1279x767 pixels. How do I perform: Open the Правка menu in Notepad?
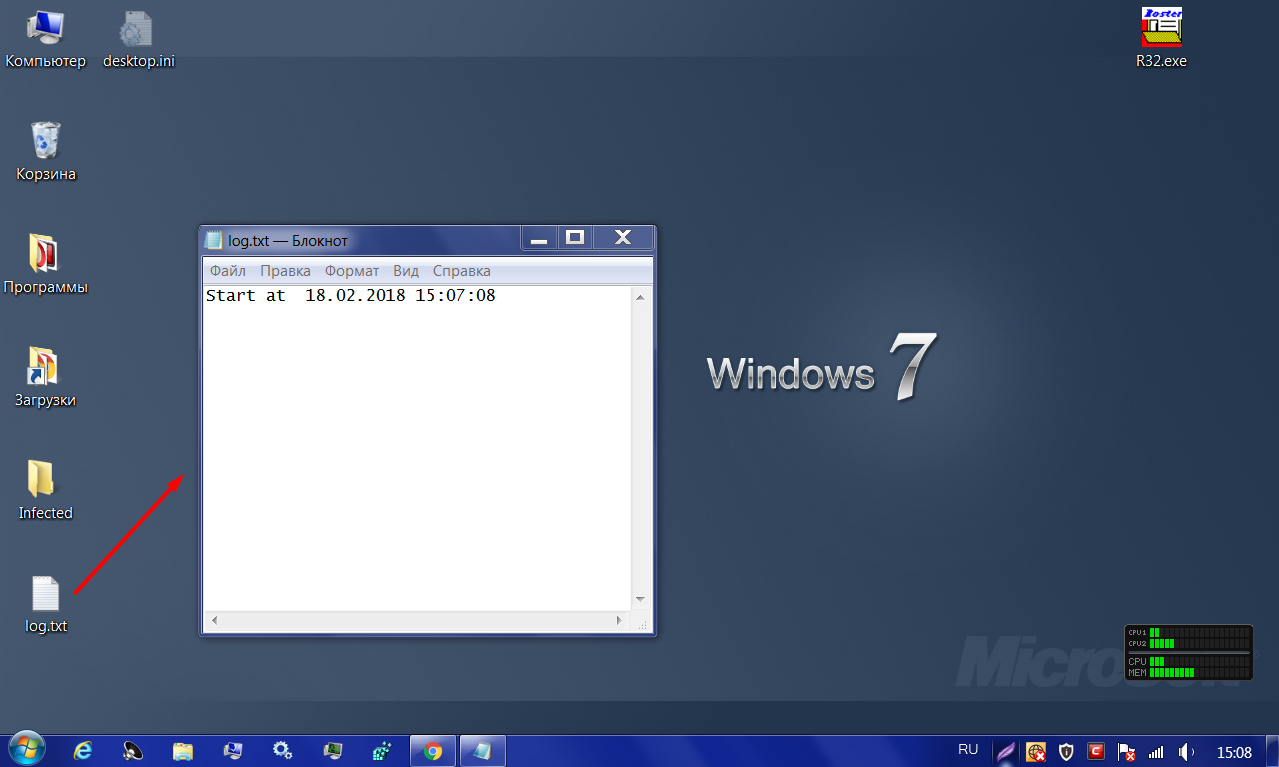click(x=285, y=271)
